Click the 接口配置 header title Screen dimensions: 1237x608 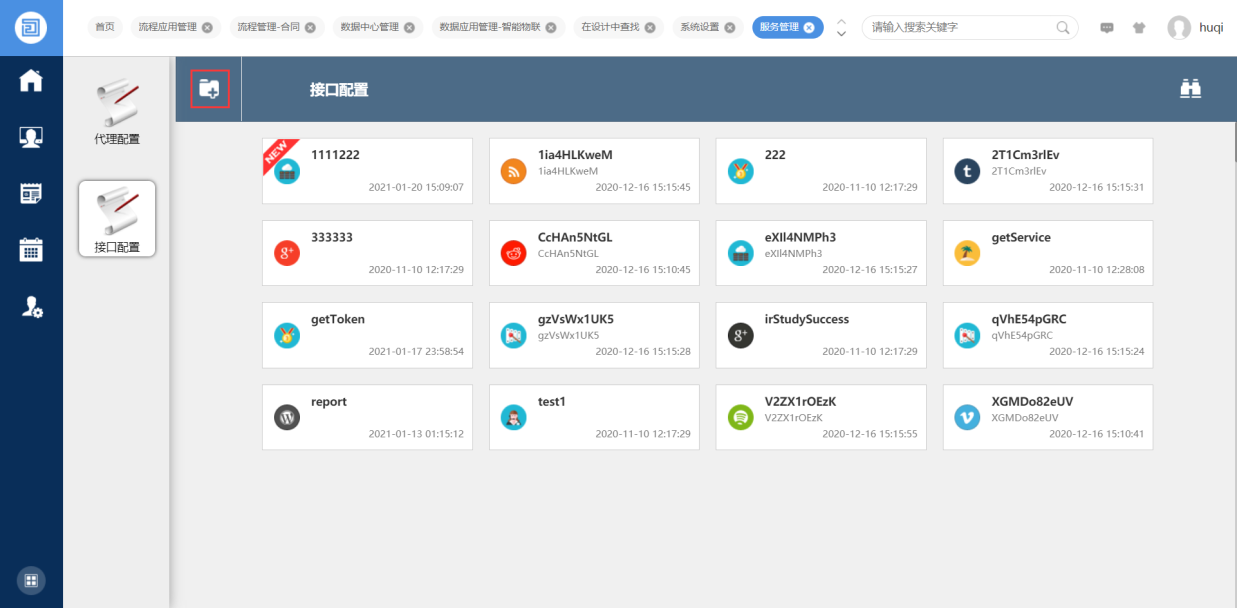(339, 90)
